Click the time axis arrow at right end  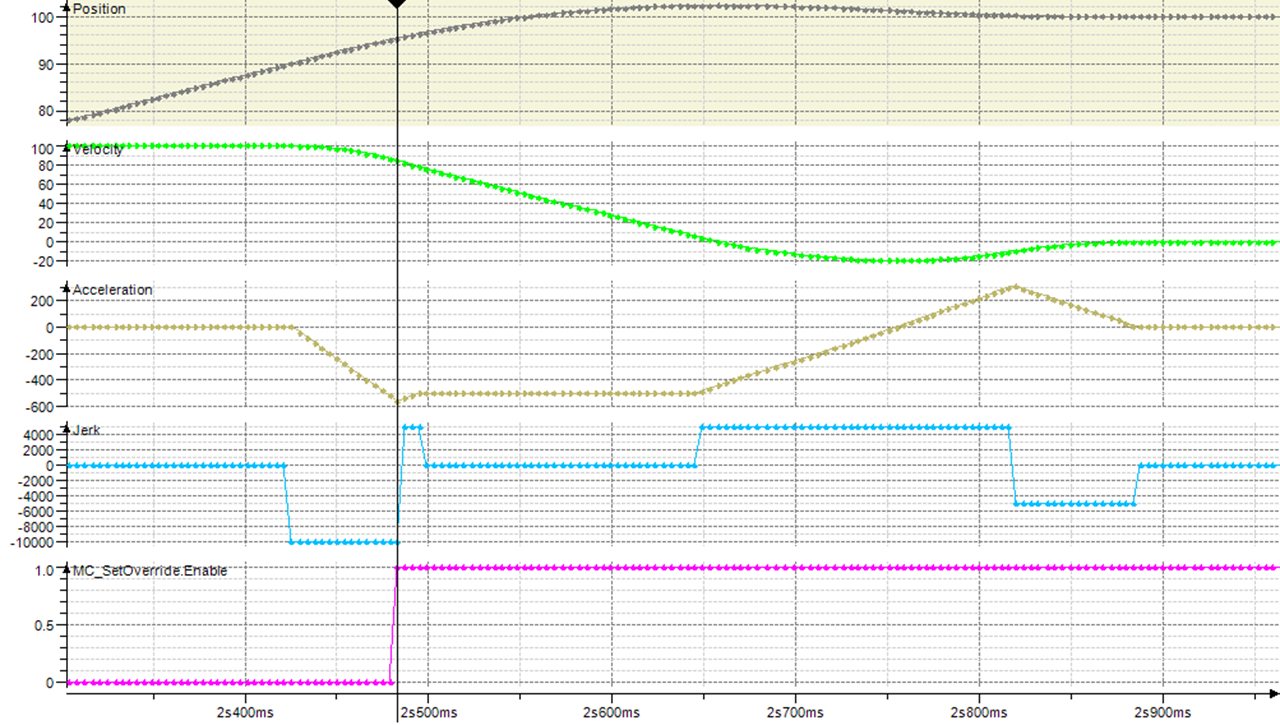pyautogui.click(x=1274, y=692)
